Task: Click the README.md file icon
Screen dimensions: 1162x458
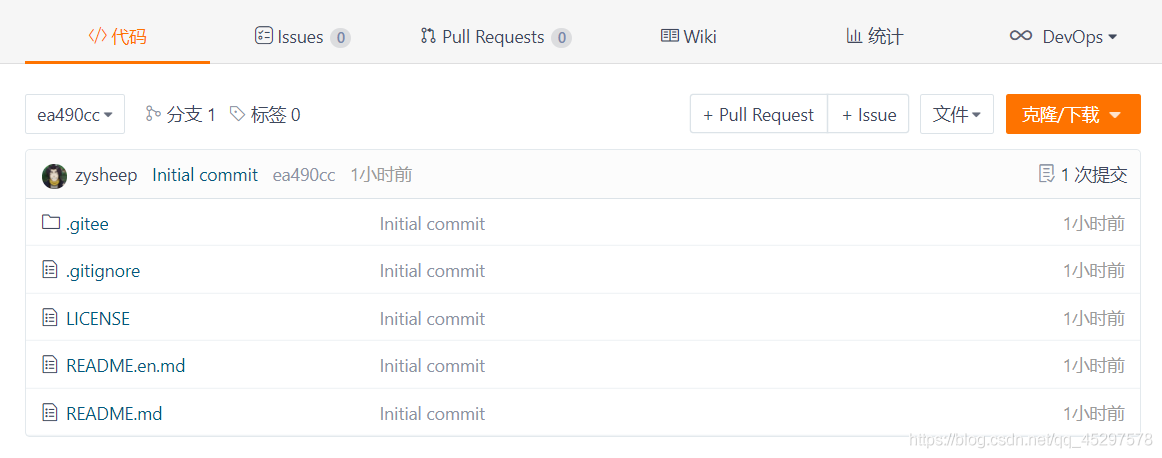Action: coord(50,413)
